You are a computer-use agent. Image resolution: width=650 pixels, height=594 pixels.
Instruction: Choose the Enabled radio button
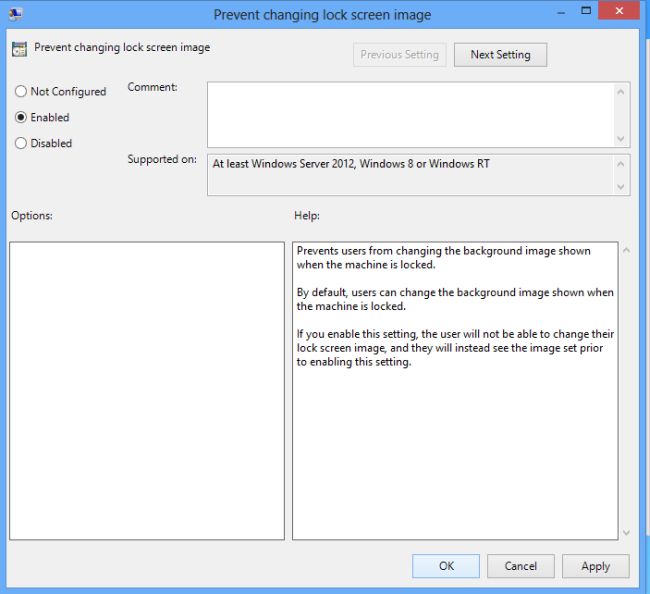21,118
